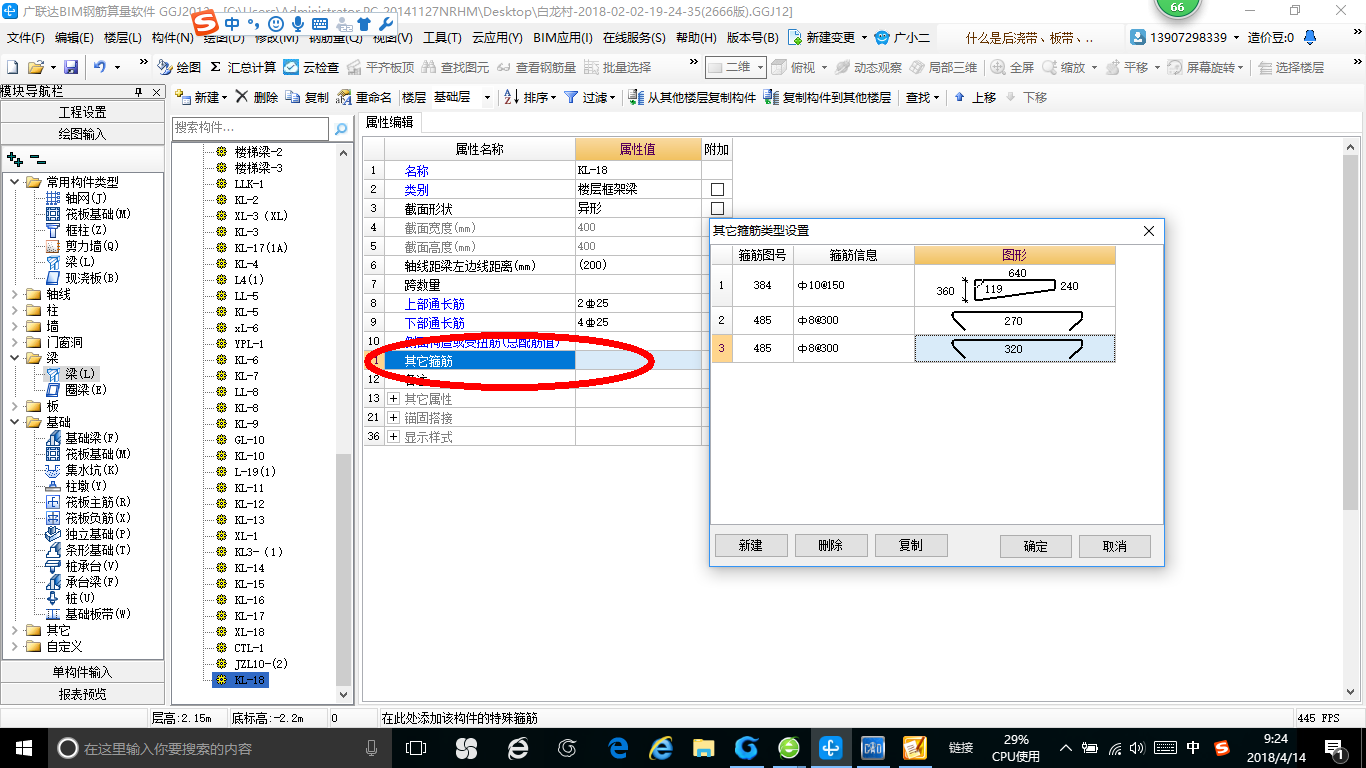
Task: Expand 显示样式 row in property table
Action: 394,437
